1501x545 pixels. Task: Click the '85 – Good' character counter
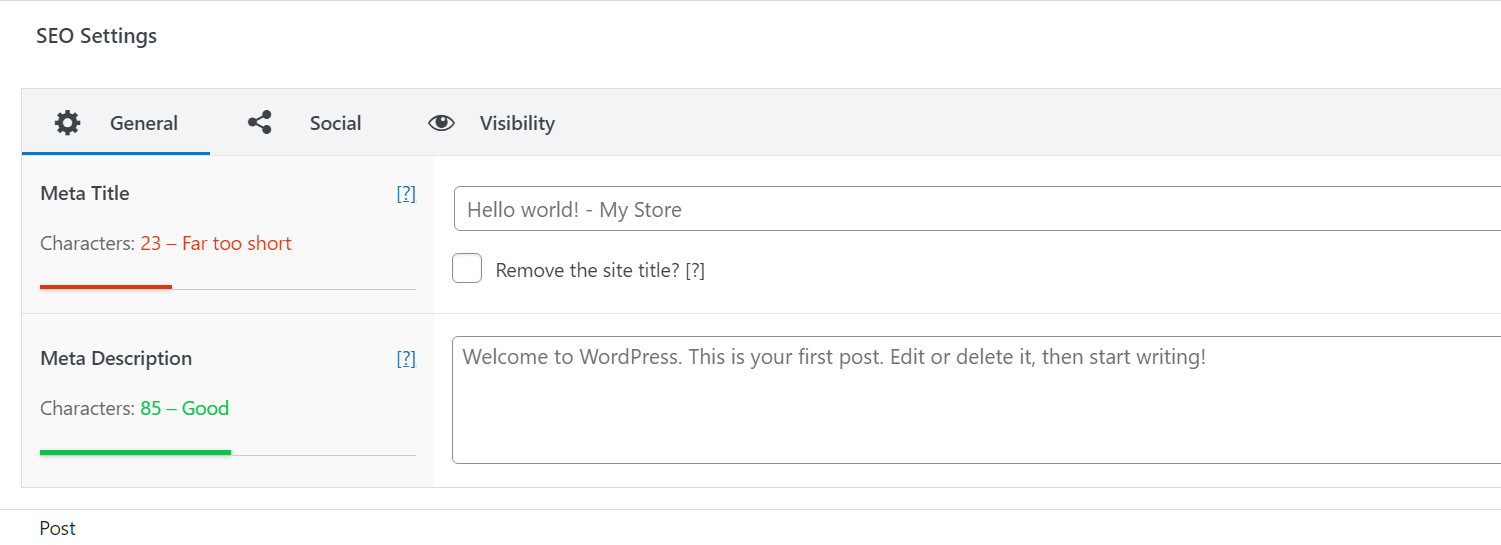click(185, 408)
